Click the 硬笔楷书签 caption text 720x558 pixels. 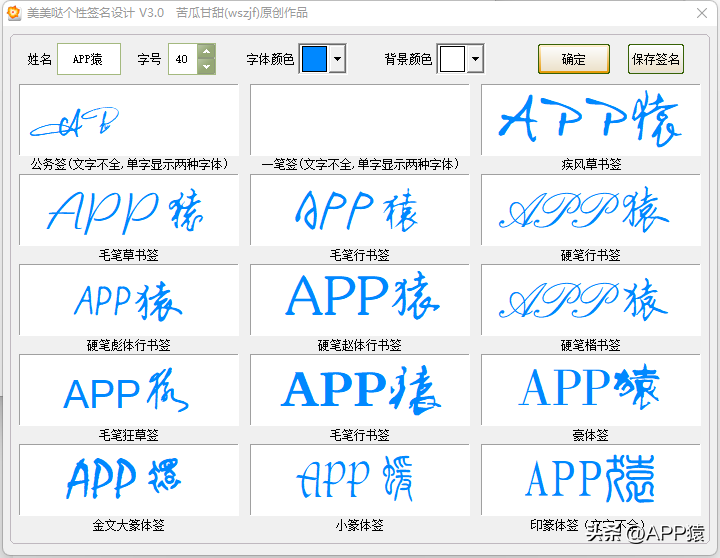coord(591,345)
